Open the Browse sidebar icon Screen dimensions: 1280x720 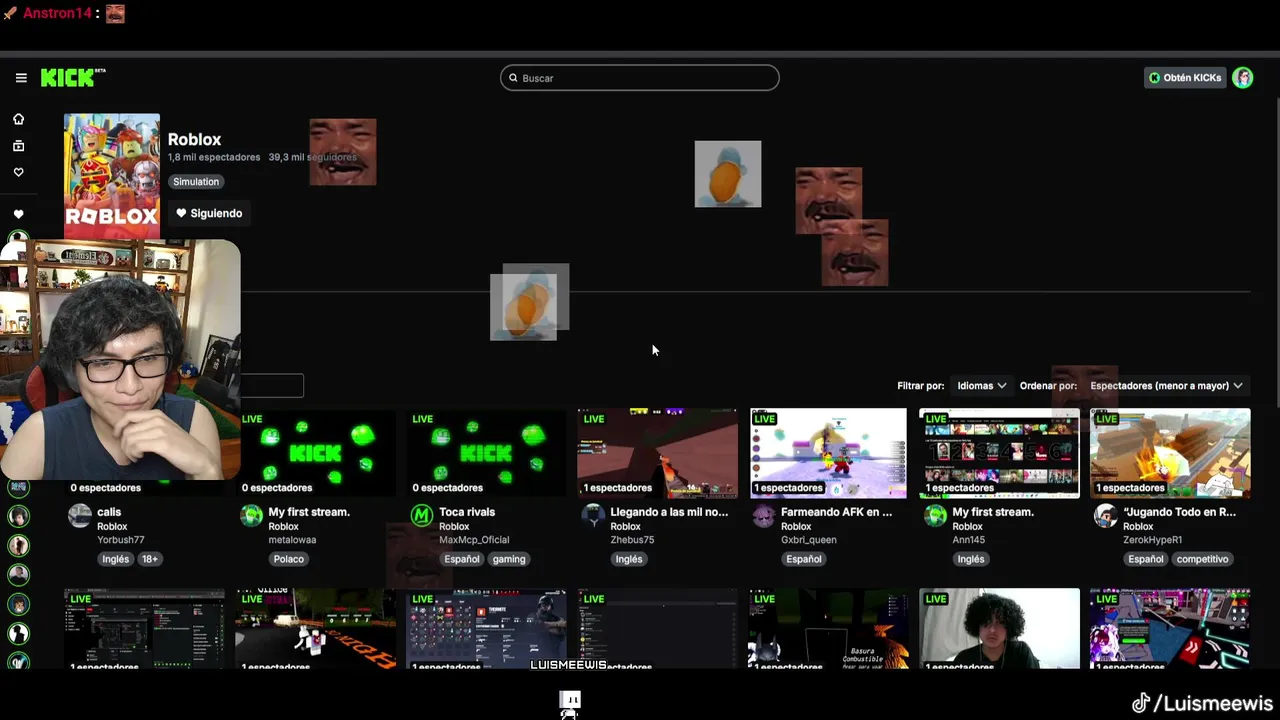click(18, 146)
